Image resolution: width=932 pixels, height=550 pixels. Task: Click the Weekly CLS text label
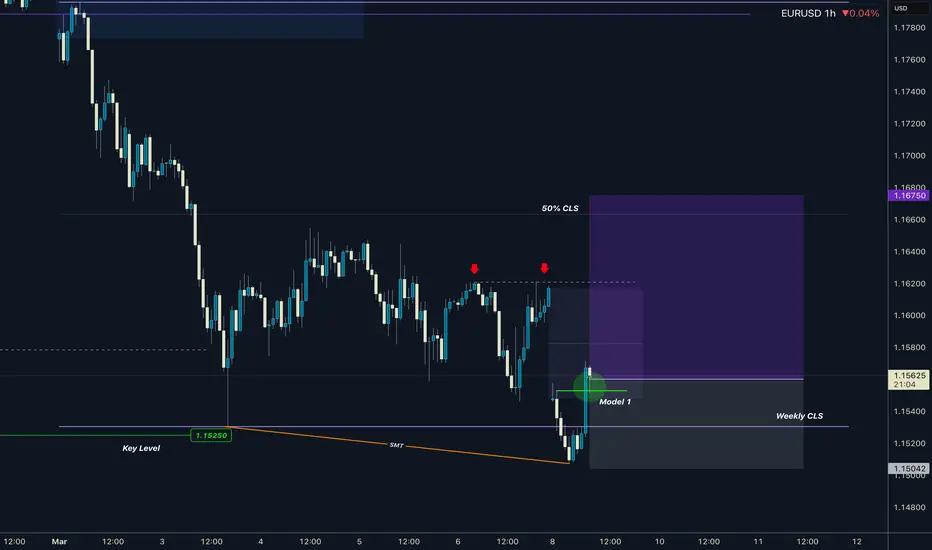(799, 416)
